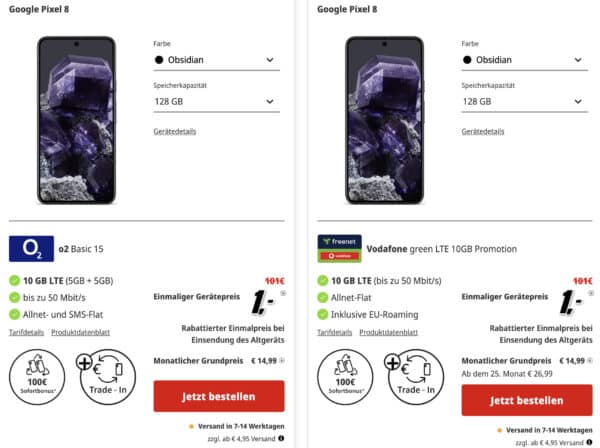The width and height of the screenshot is (600, 448).
Task: Open info icon beside o2 shipping cost
Action: click(x=281, y=438)
